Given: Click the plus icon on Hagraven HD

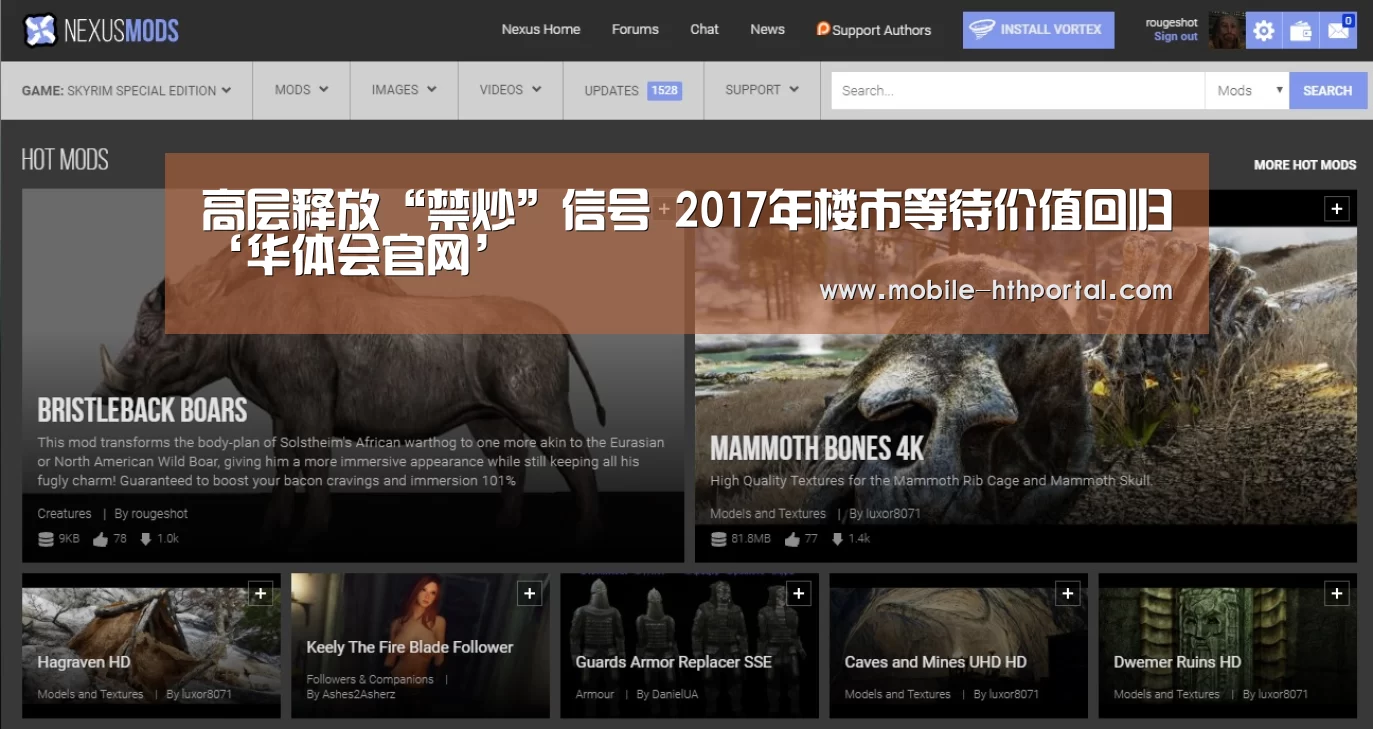Looking at the screenshot, I should click(x=260, y=594).
